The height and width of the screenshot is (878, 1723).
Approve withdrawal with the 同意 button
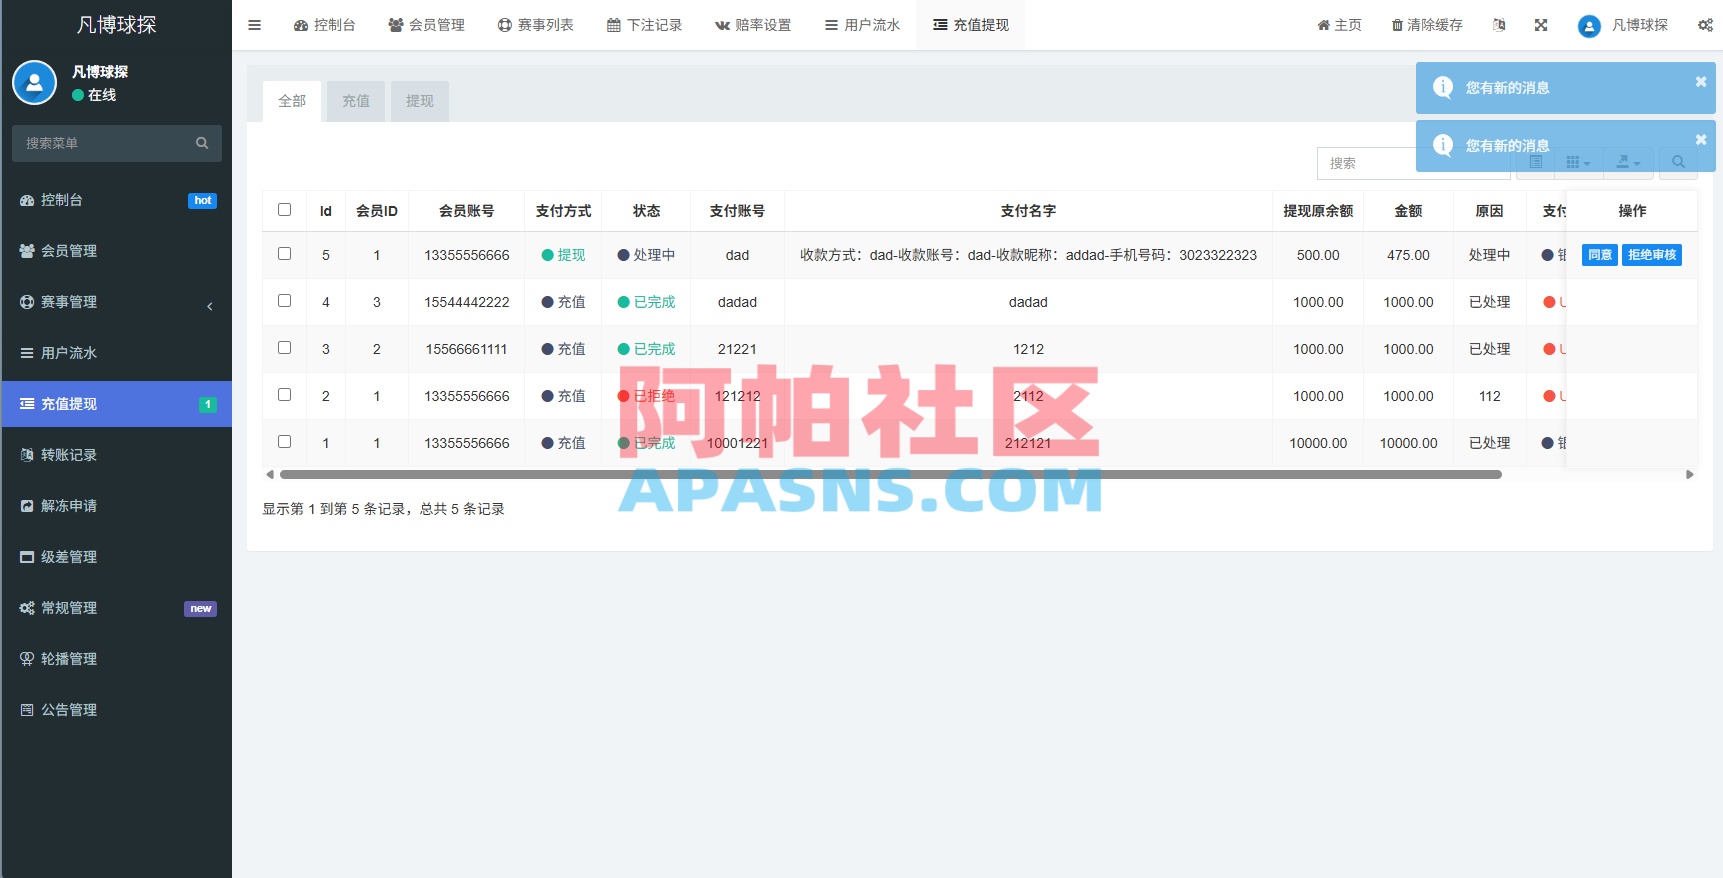click(1600, 255)
